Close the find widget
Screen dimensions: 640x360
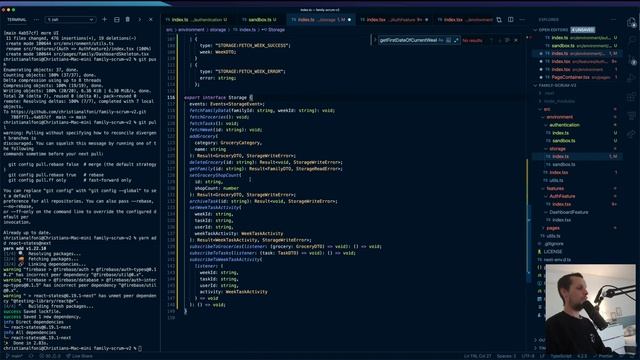pyautogui.click(x=516, y=40)
